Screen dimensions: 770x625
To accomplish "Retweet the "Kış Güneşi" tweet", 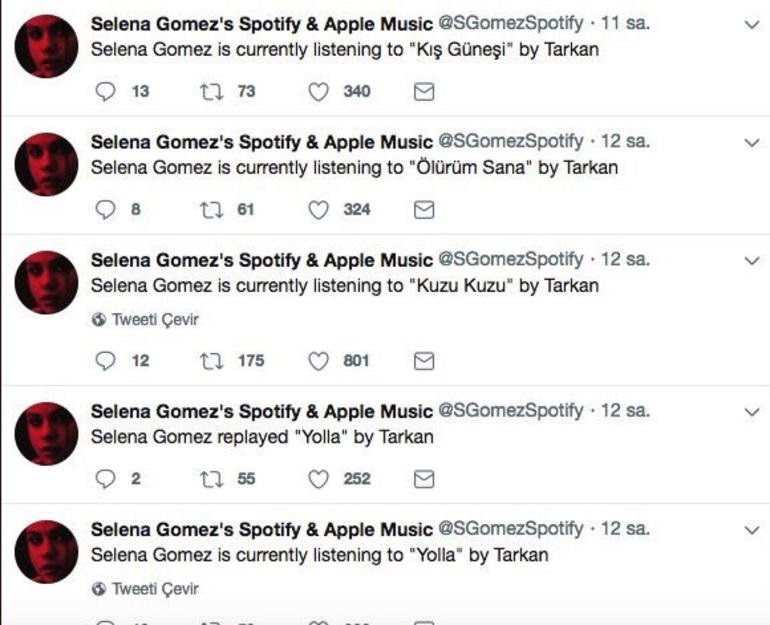I will click(210, 92).
